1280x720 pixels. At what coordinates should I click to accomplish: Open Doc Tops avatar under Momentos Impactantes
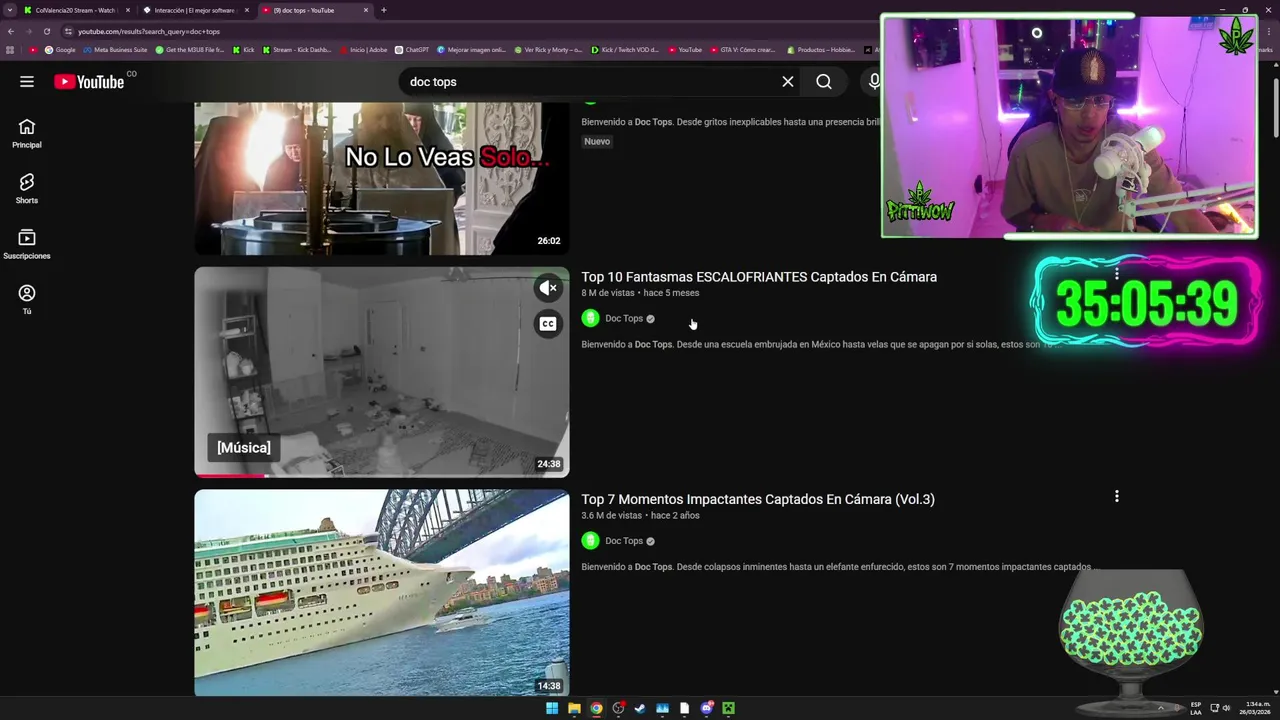click(x=590, y=541)
